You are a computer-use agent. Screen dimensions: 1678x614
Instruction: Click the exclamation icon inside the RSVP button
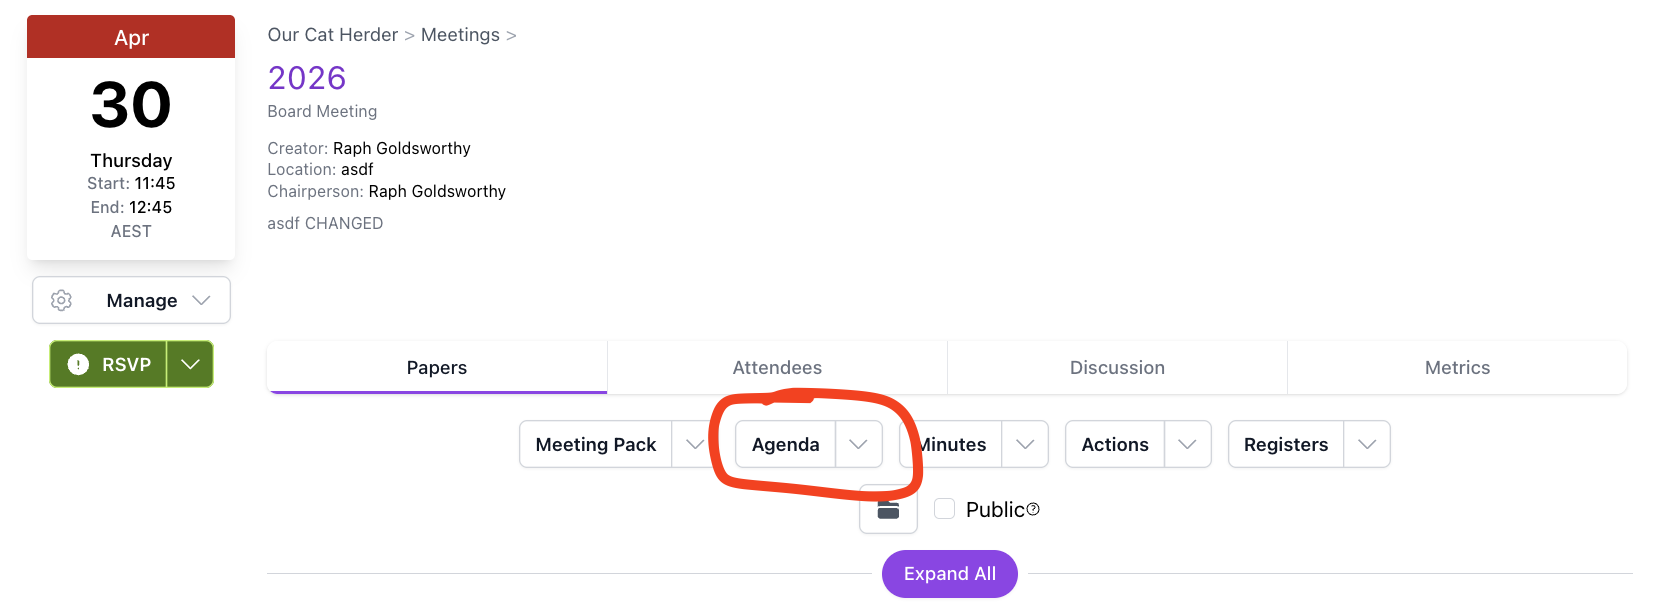tap(79, 364)
